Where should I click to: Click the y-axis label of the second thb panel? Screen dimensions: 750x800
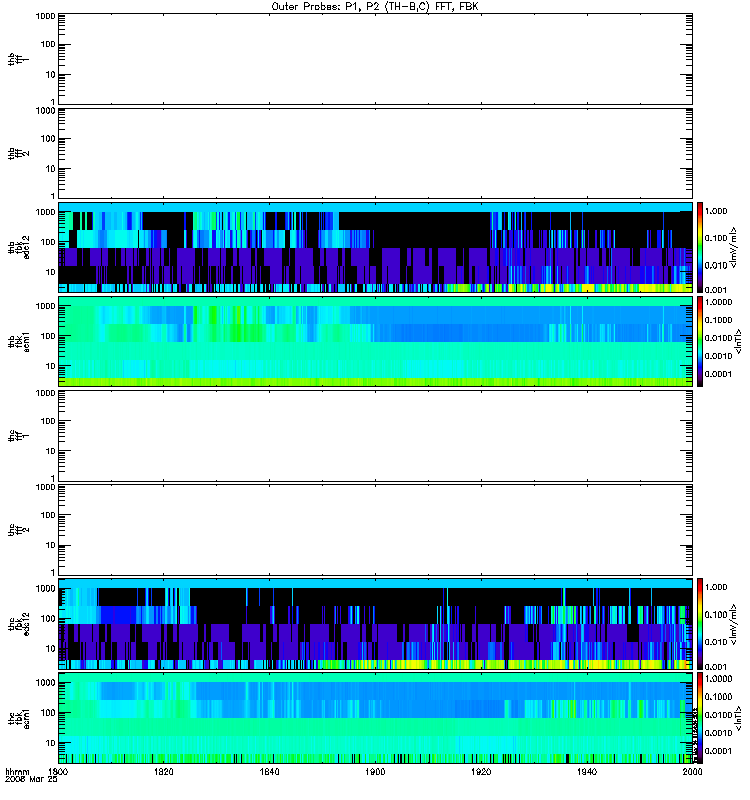pos(18,153)
